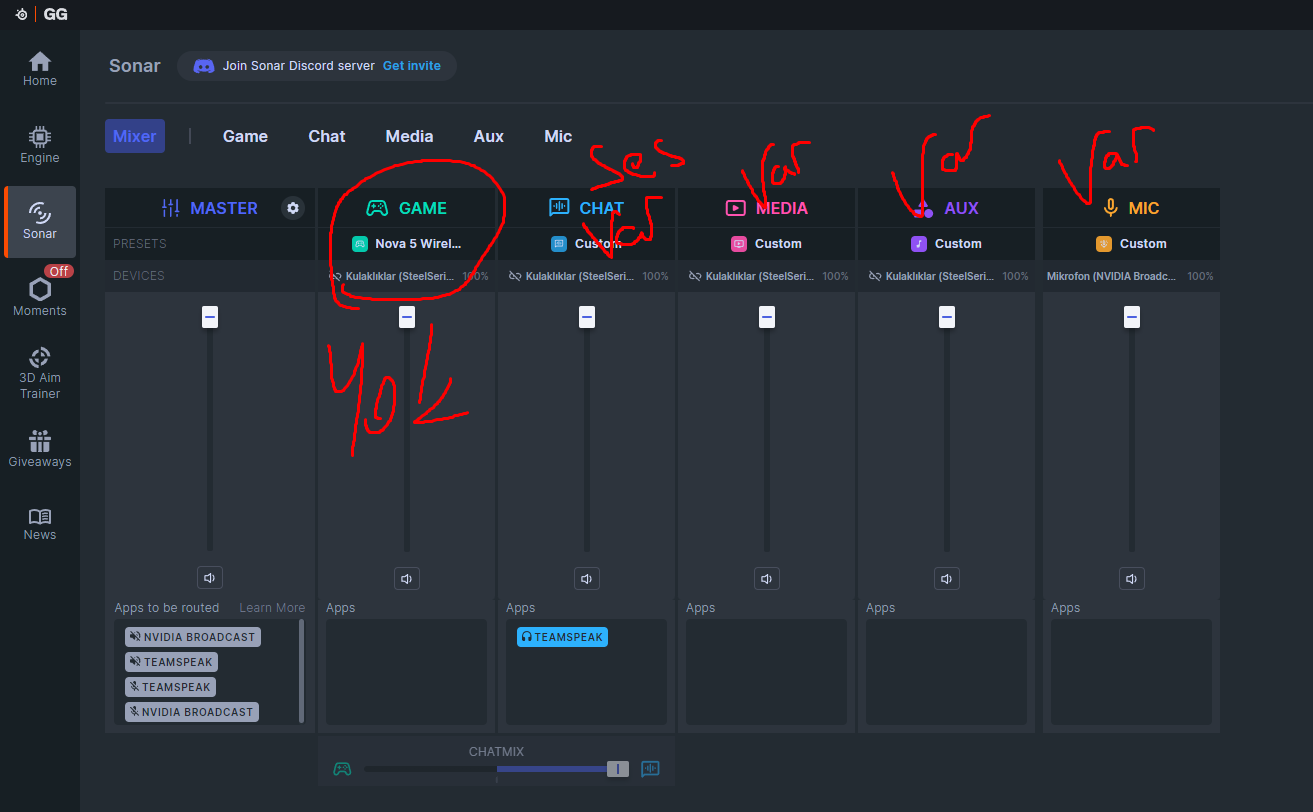The width and height of the screenshot is (1313, 812).
Task: Mute the Media channel
Action: (x=767, y=578)
